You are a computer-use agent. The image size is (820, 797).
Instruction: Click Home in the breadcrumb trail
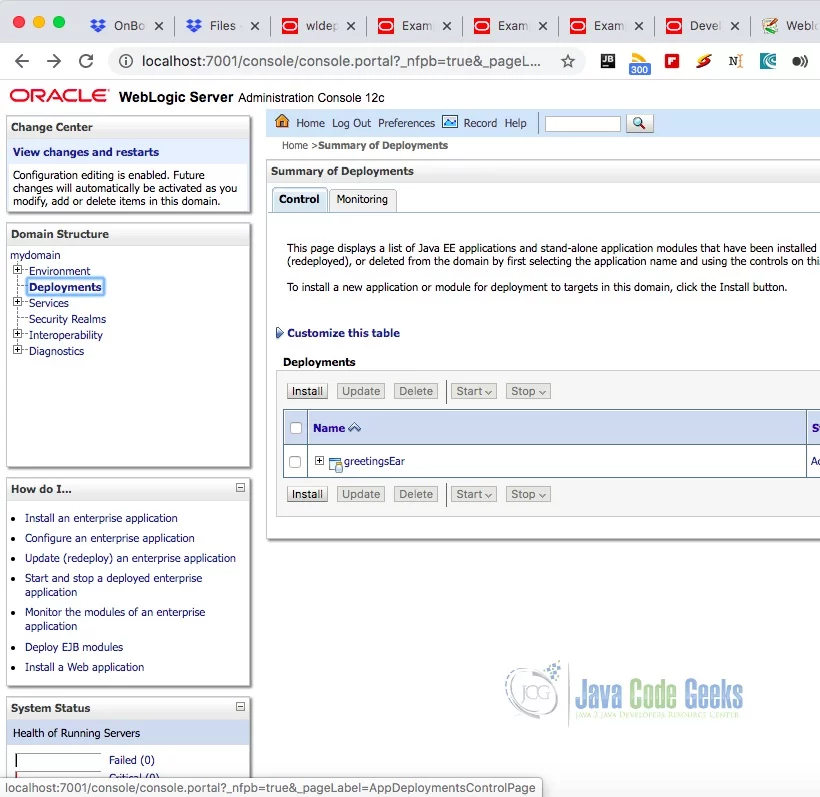pos(295,145)
